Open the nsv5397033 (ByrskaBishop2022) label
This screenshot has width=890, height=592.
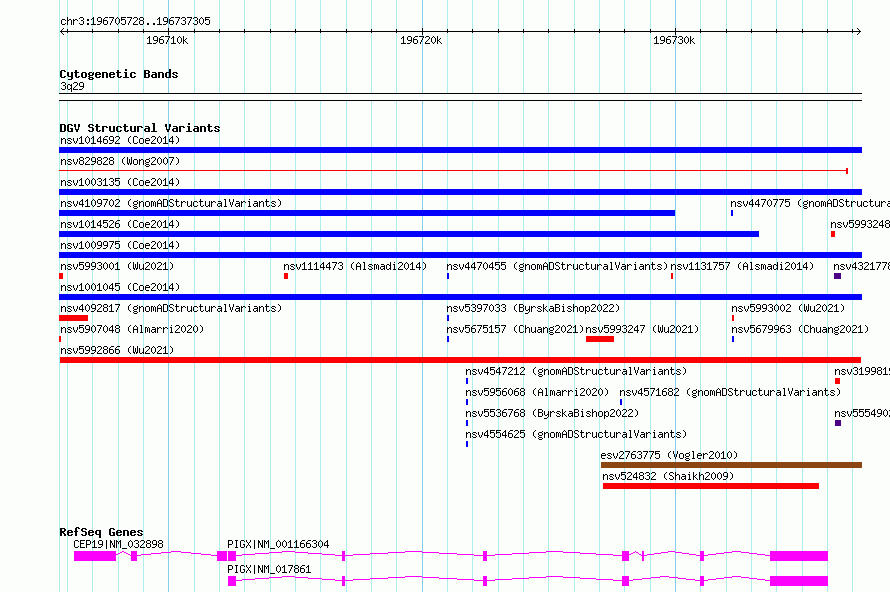pyautogui.click(x=533, y=308)
